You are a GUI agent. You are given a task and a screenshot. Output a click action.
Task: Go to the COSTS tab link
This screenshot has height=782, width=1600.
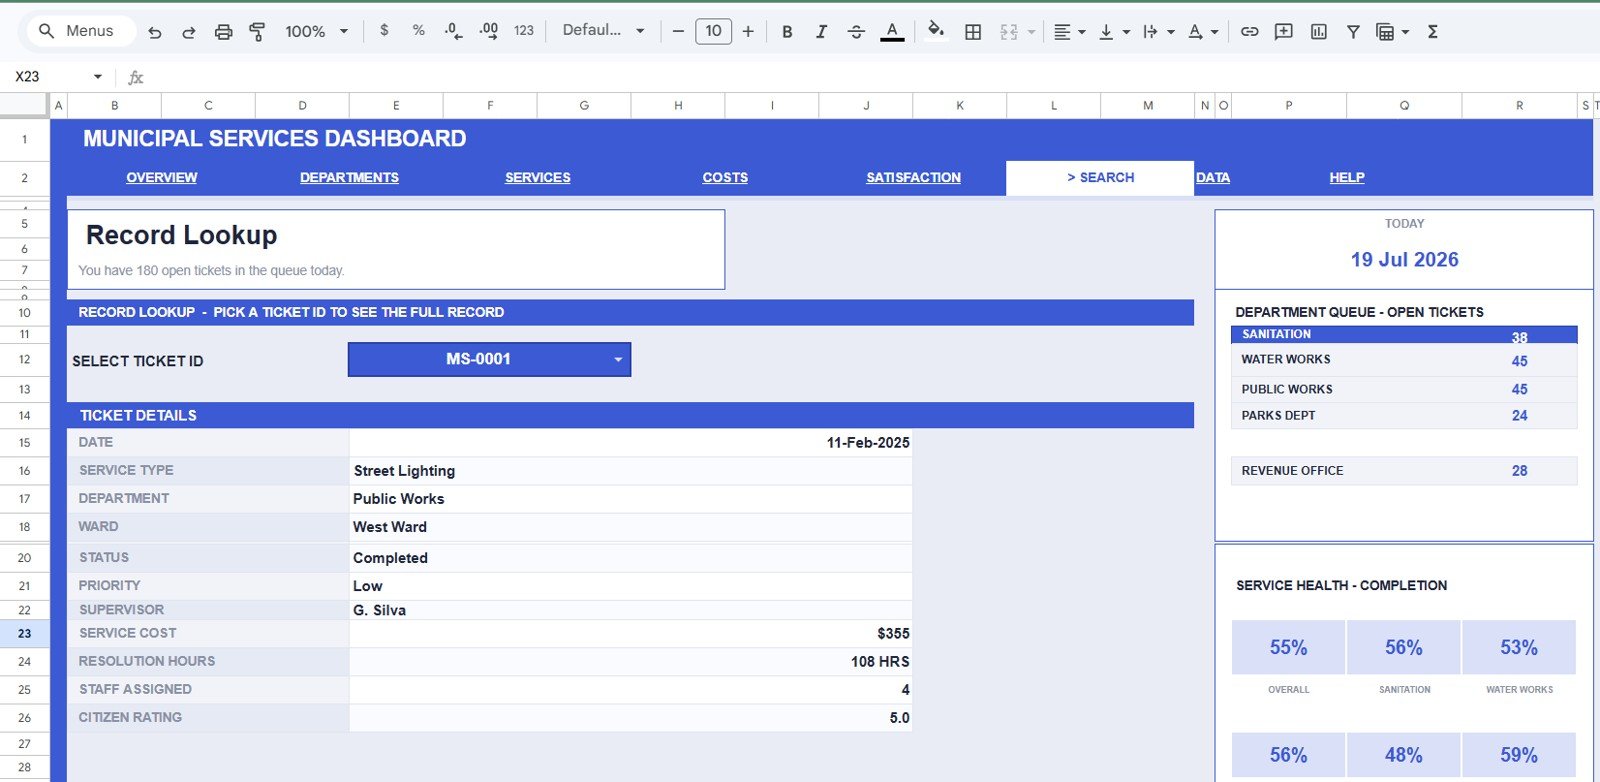click(725, 177)
